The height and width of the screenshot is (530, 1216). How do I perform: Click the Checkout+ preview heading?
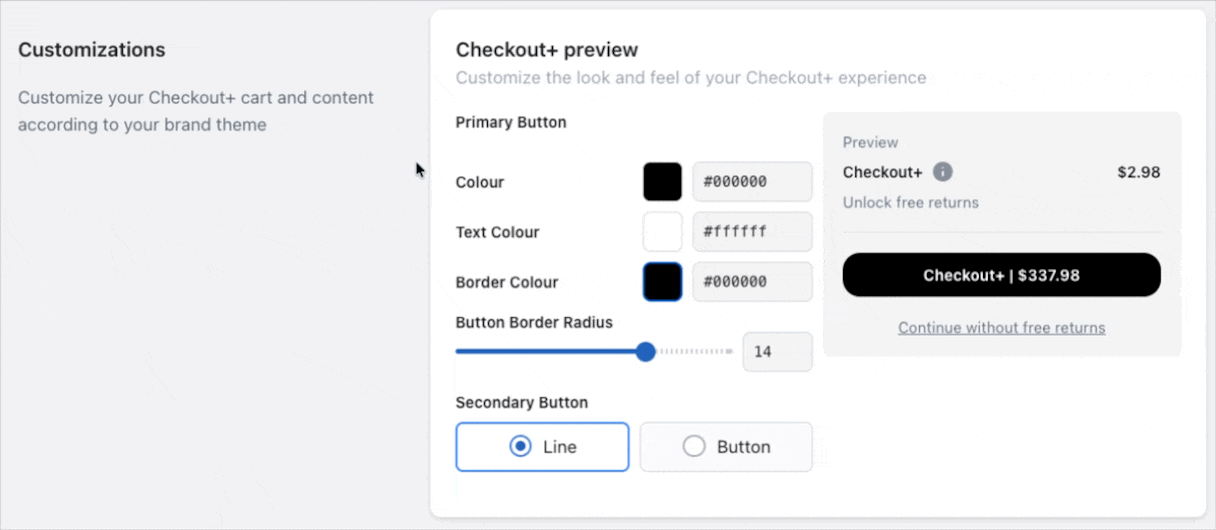tap(546, 50)
